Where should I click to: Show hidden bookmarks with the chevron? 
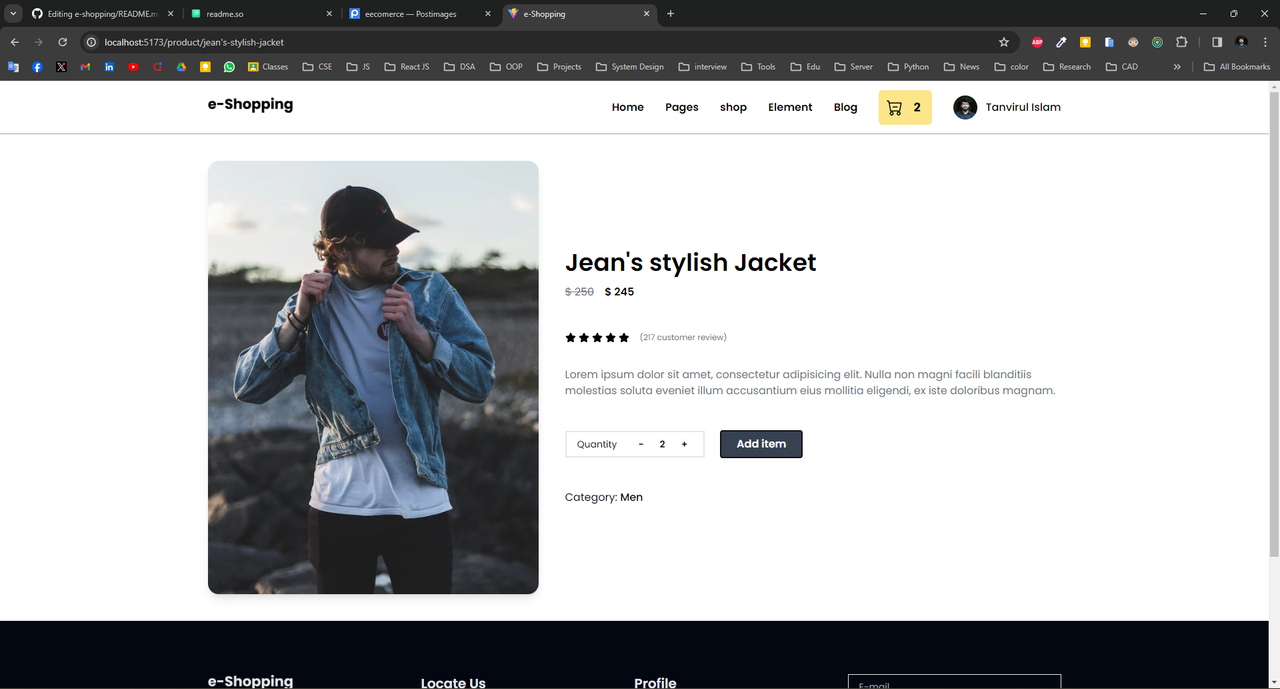click(x=1177, y=67)
